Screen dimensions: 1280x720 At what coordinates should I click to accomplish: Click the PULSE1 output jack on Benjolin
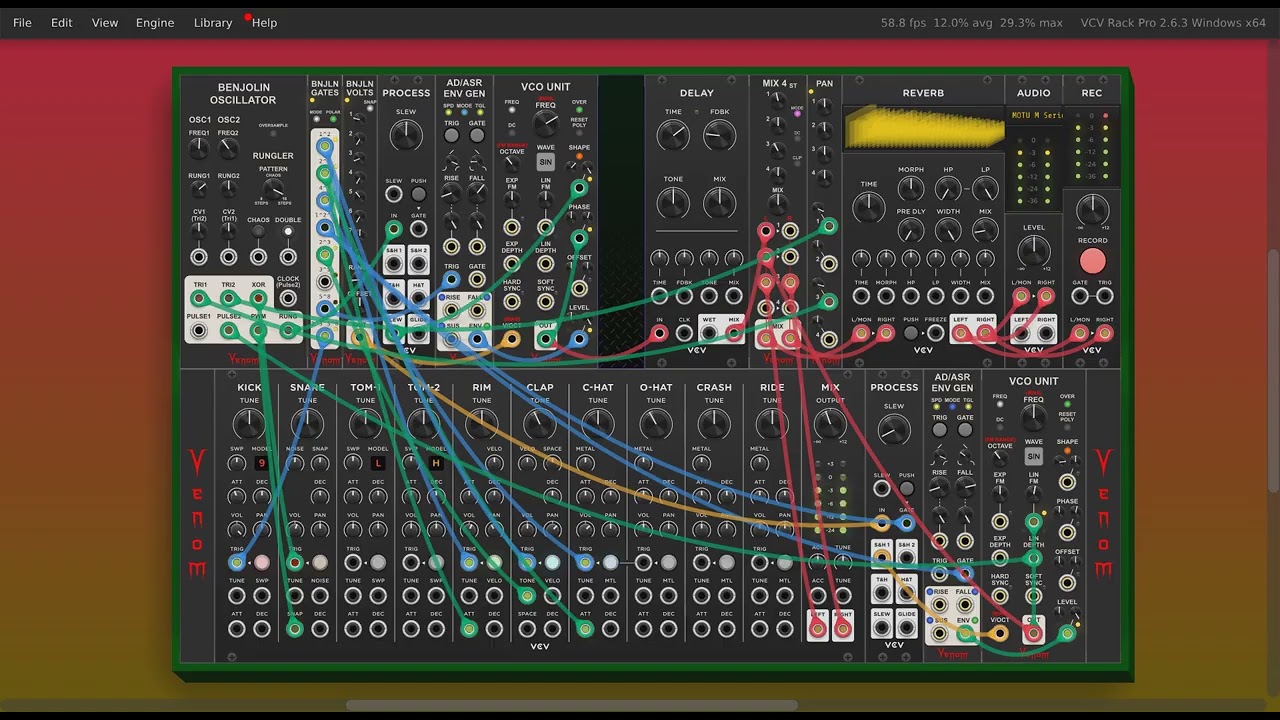pyautogui.click(x=199, y=331)
